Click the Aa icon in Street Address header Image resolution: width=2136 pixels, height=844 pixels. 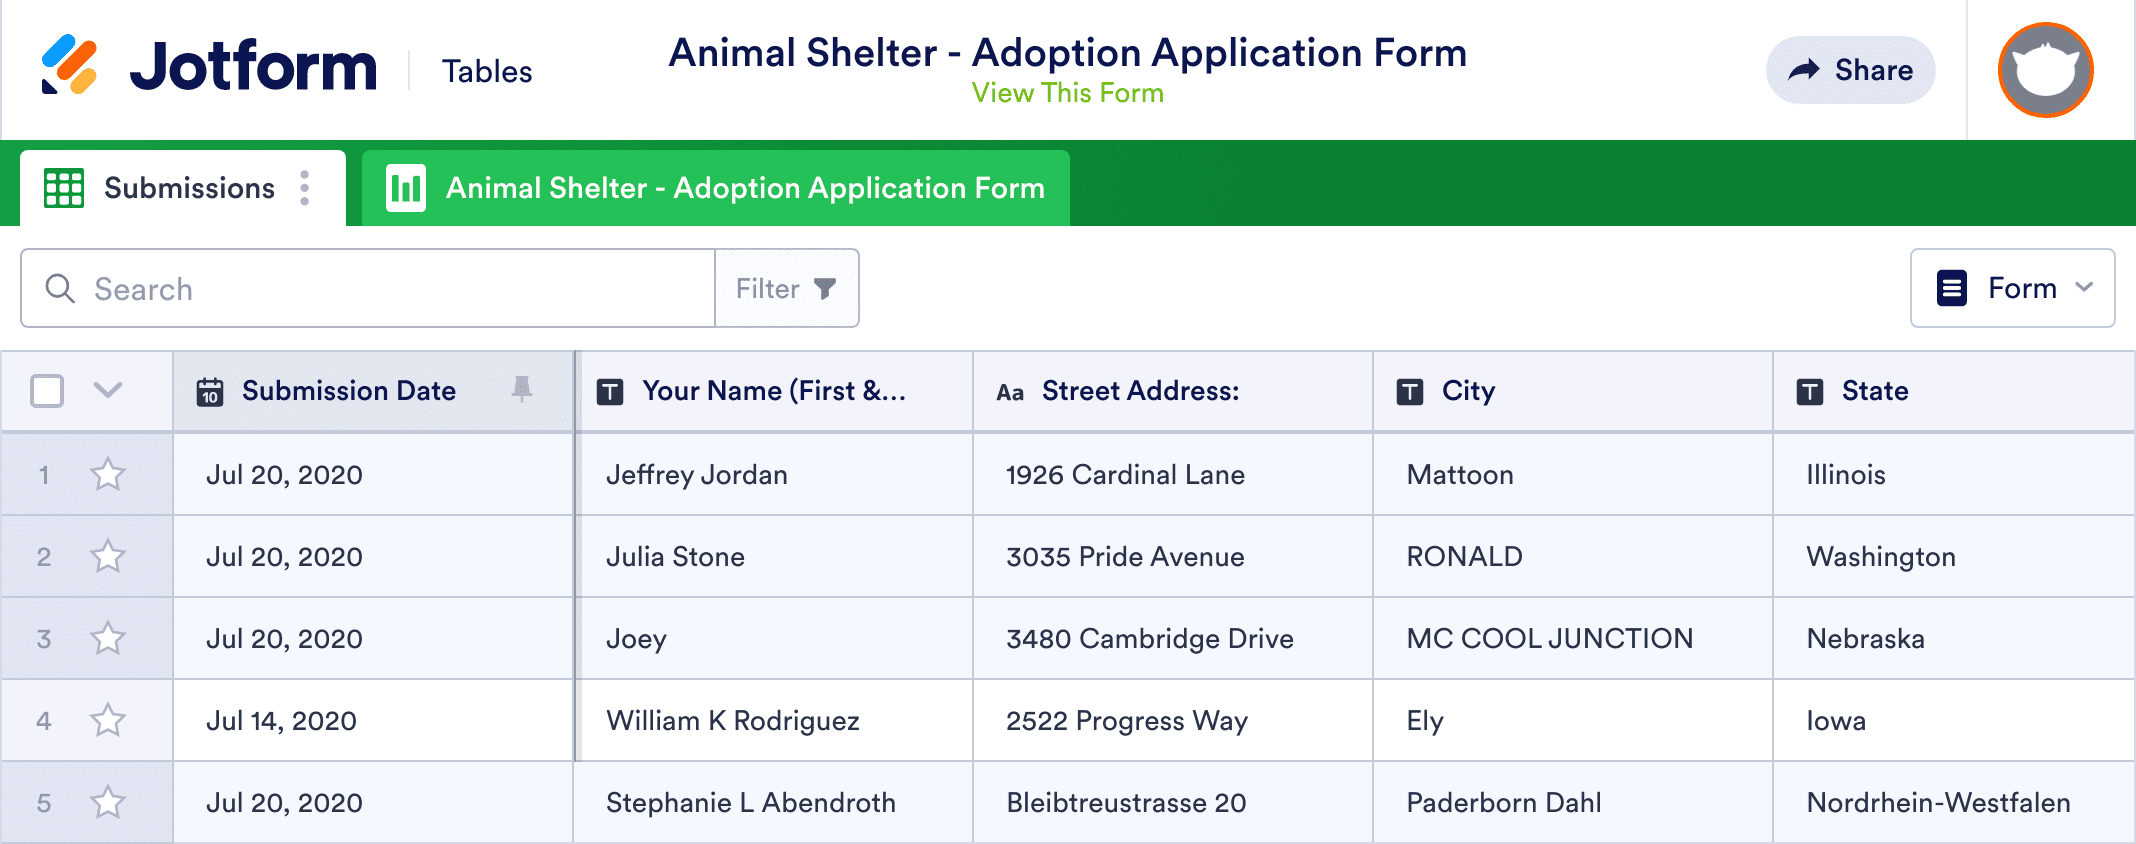[1010, 391]
